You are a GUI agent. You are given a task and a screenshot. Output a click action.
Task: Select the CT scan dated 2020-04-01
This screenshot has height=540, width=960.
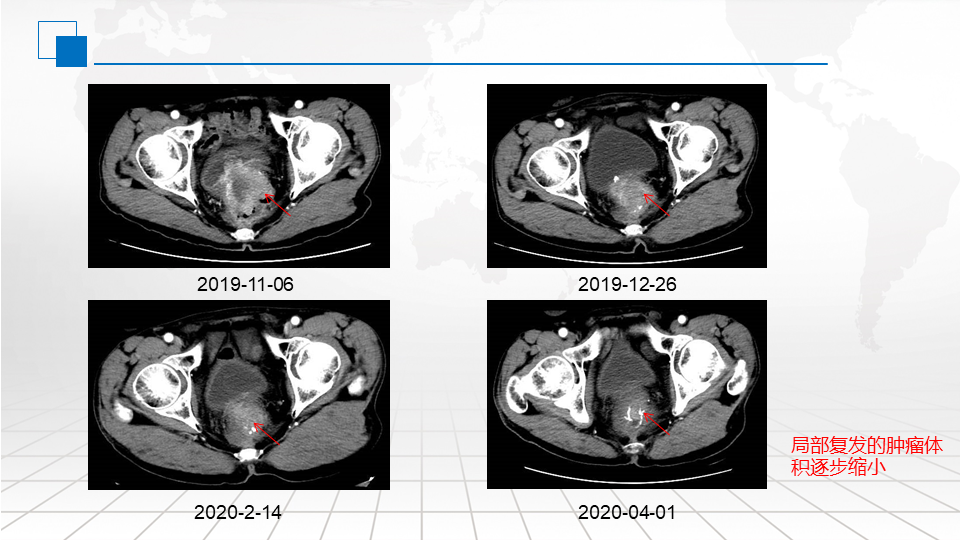point(626,394)
